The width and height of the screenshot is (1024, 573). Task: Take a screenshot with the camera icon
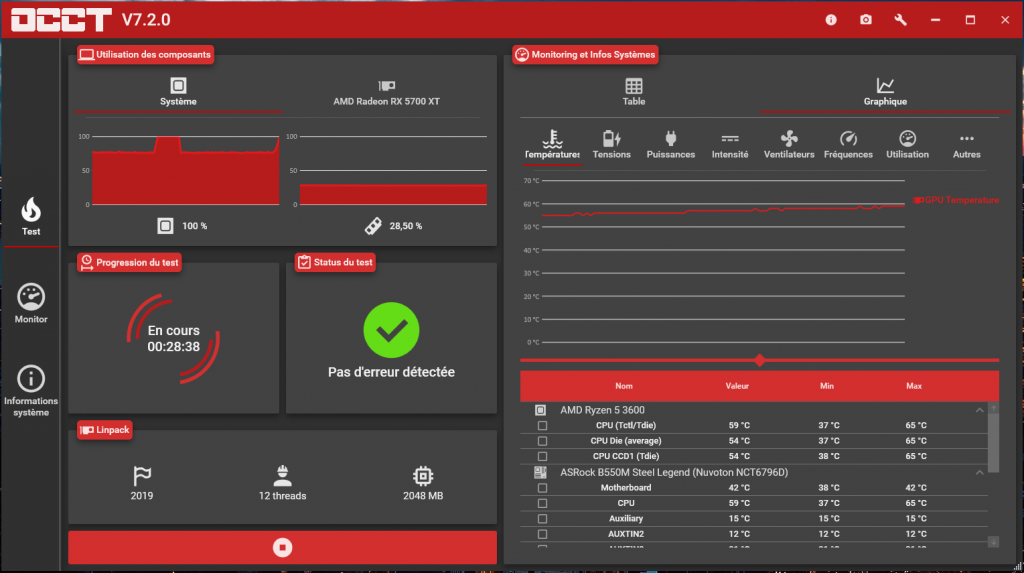(x=865, y=20)
